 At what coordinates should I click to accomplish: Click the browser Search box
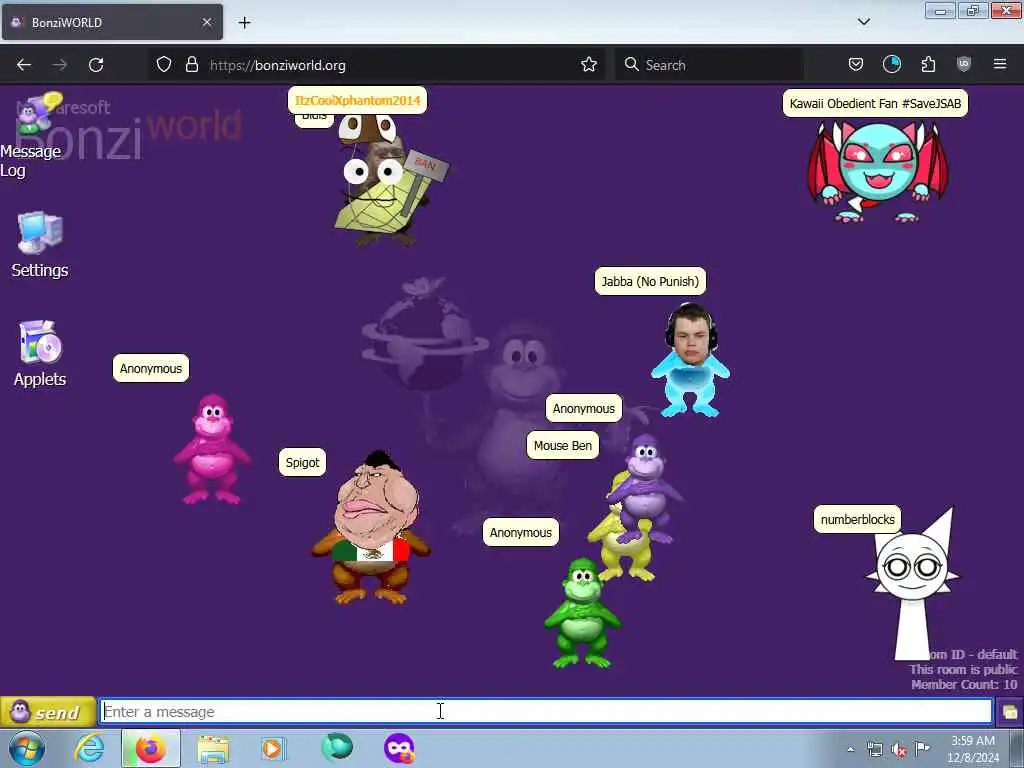tap(709, 65)
